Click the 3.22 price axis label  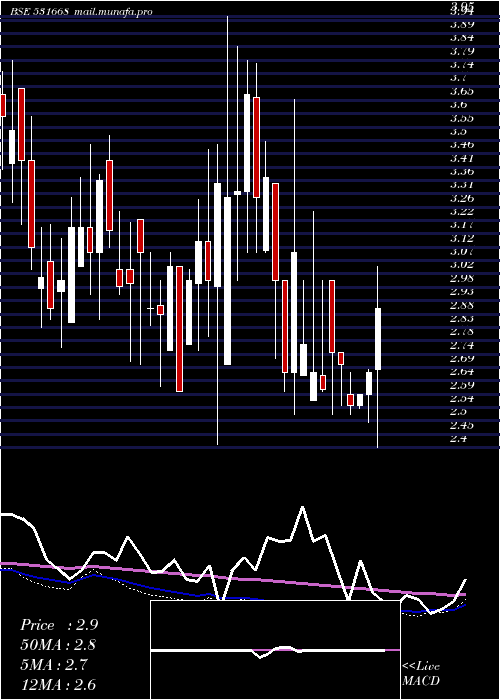click(462, 212)
